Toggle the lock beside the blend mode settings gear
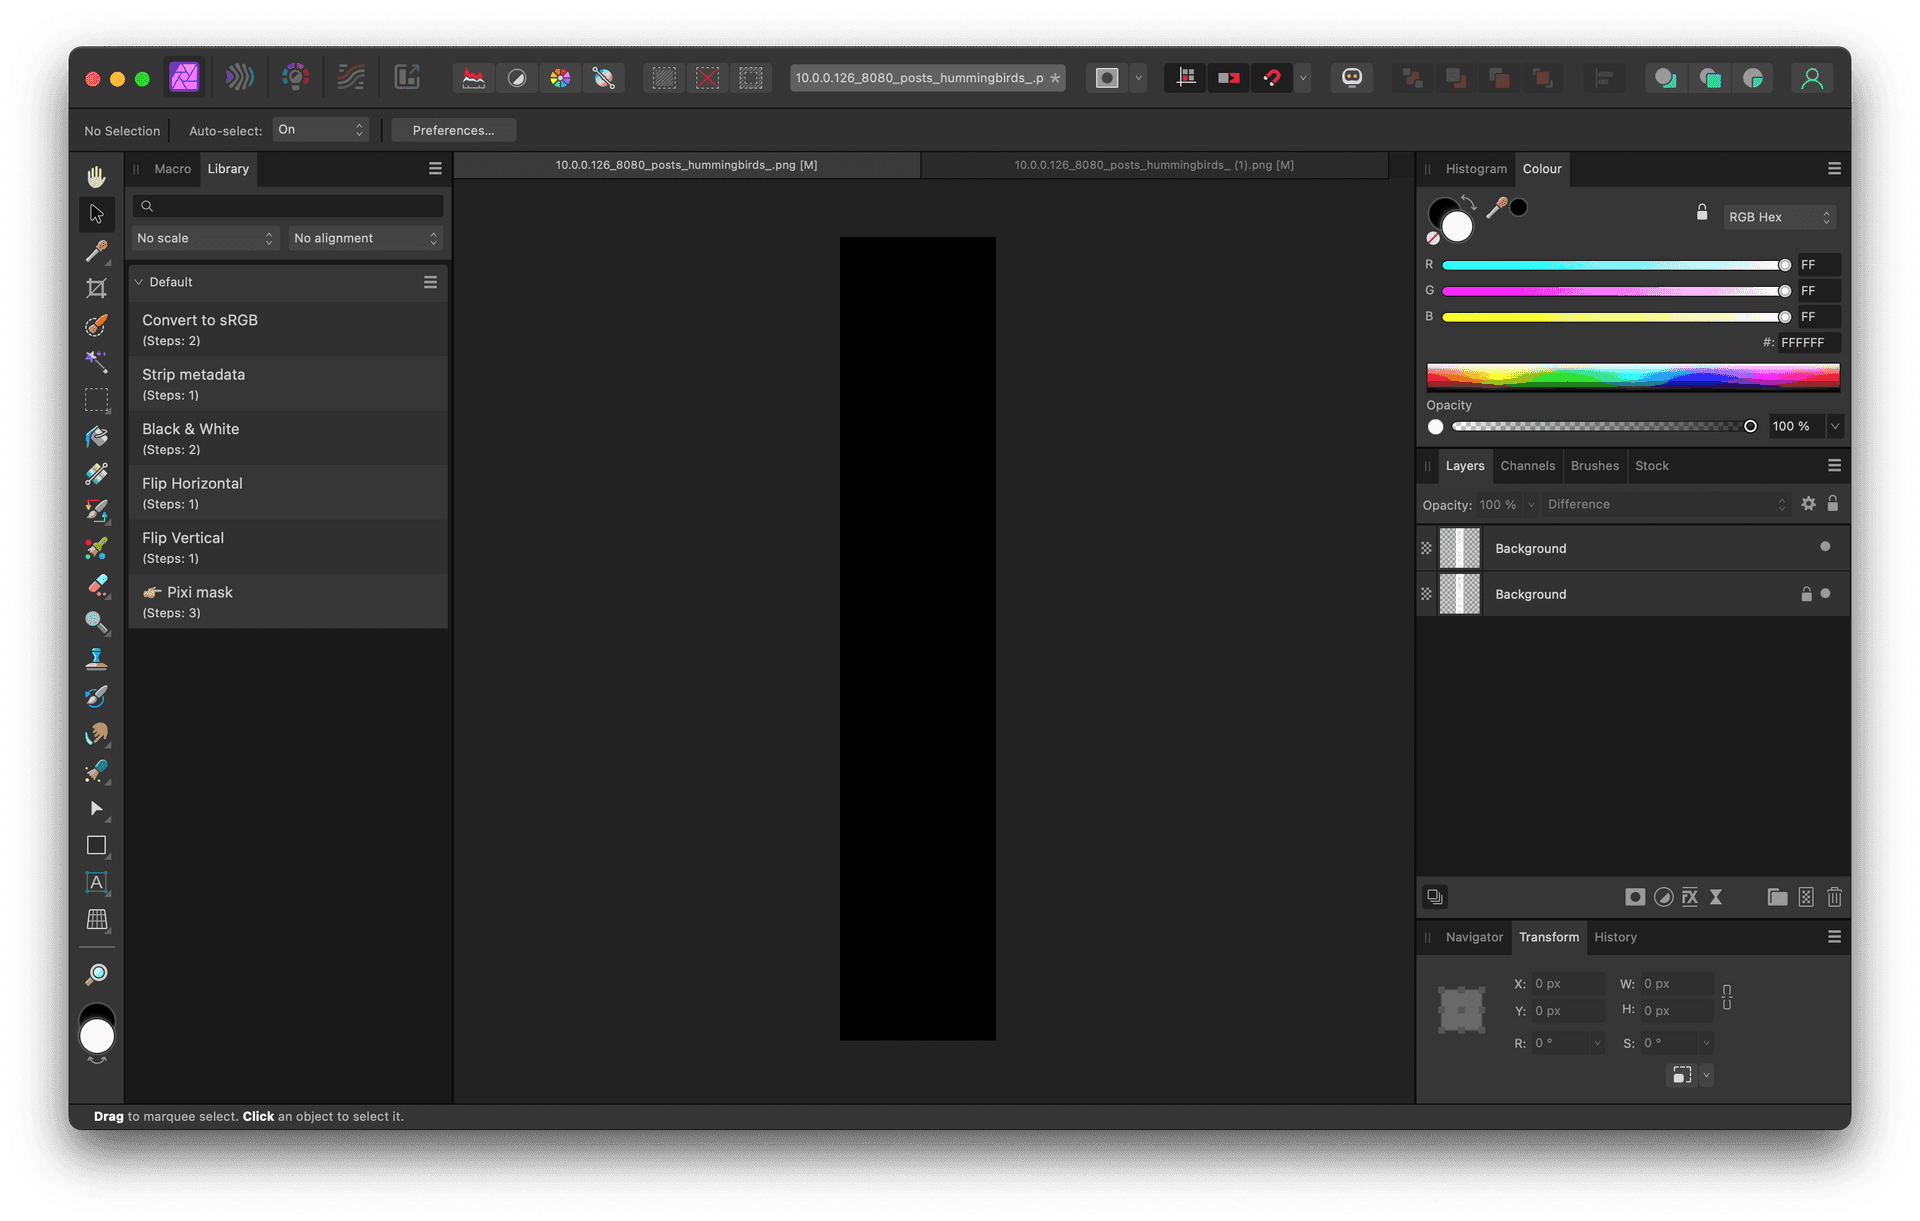 [x=1833, y=504]
